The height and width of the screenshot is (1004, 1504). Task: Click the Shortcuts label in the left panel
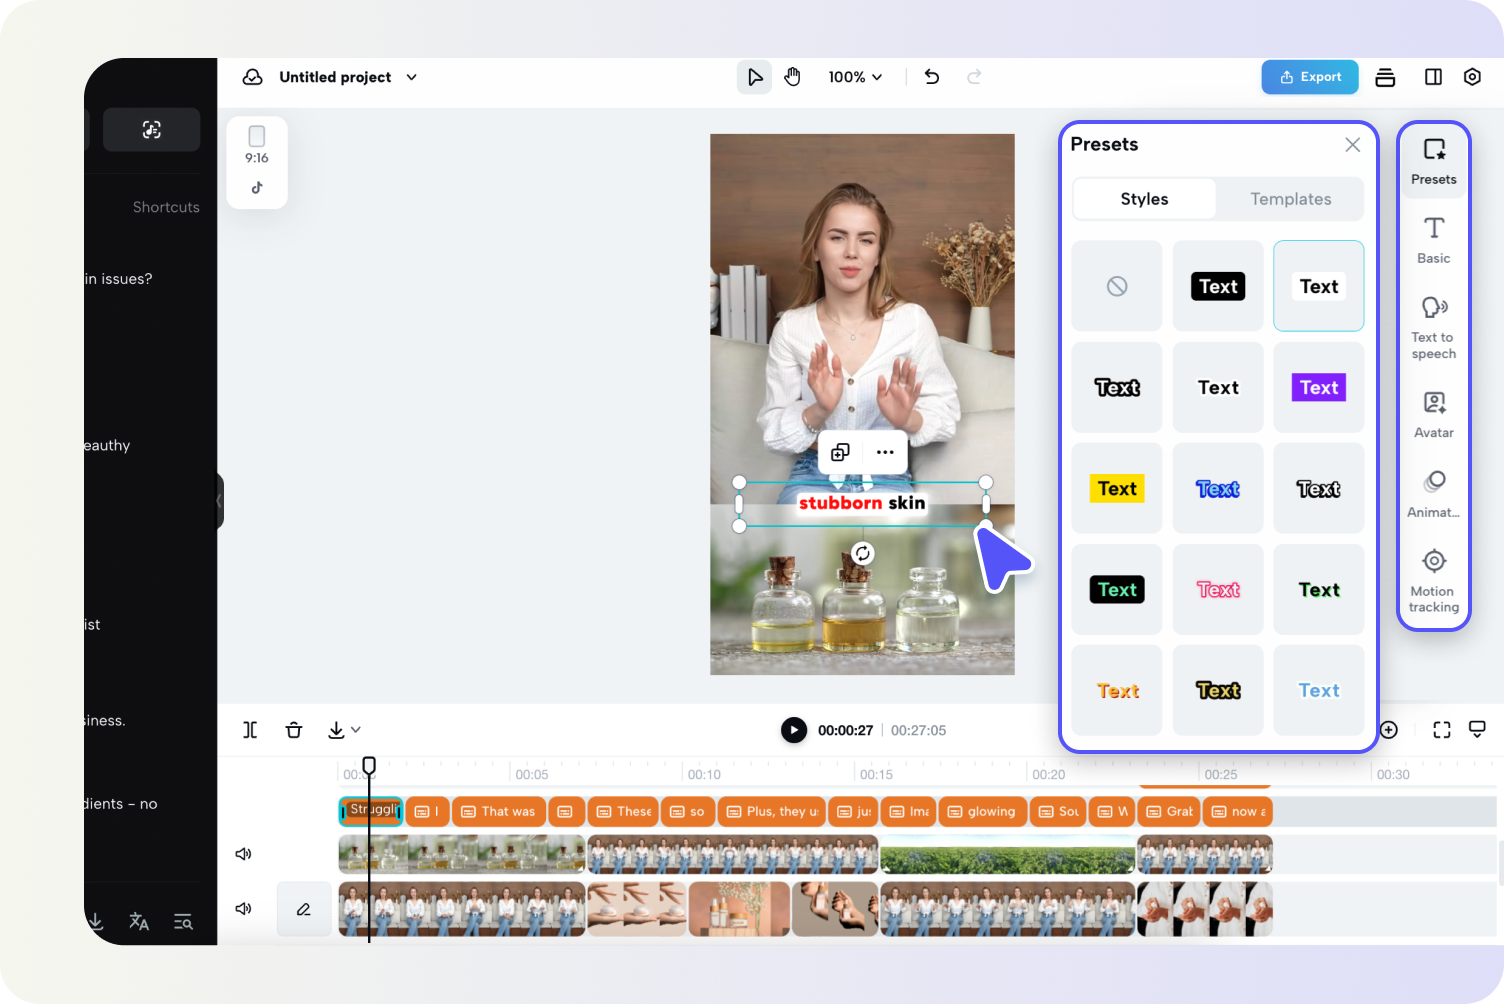coord(166,207)
